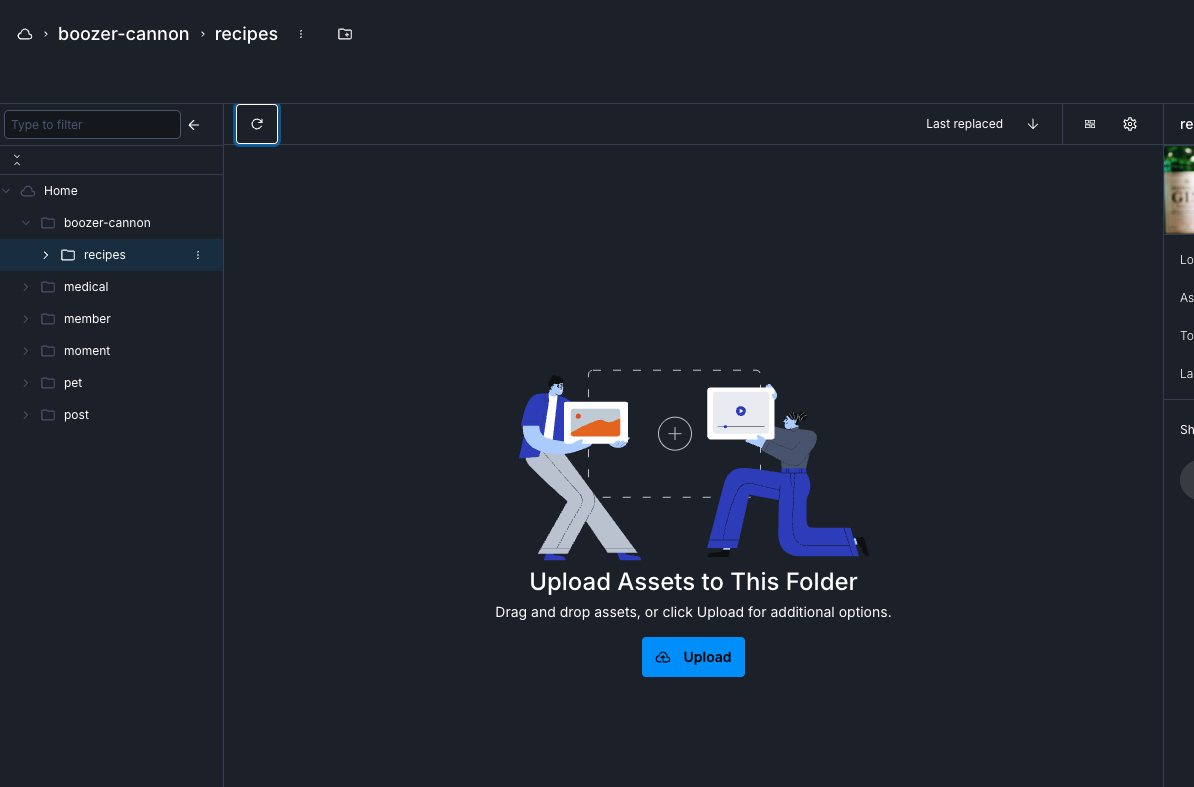The height and width of the screenshot is (787, 1194).
Task: Select the member folder
Action: pyautogui.click(x=87, y=319)
